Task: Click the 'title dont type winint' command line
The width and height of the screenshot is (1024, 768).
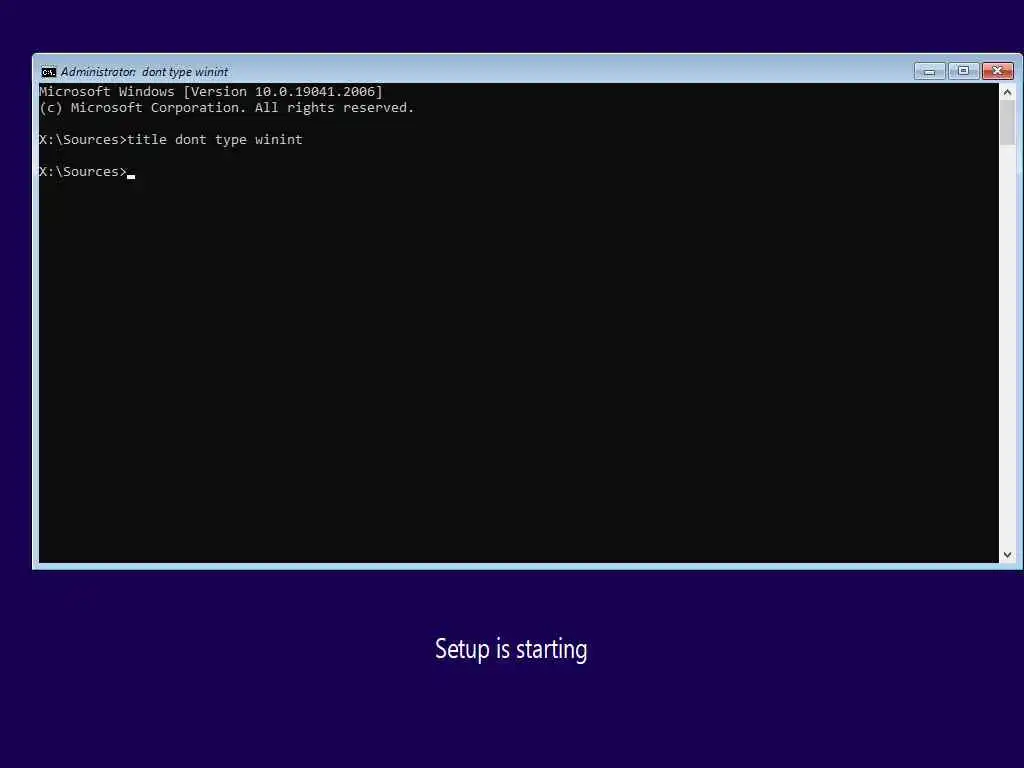Action: pos(171,139)
